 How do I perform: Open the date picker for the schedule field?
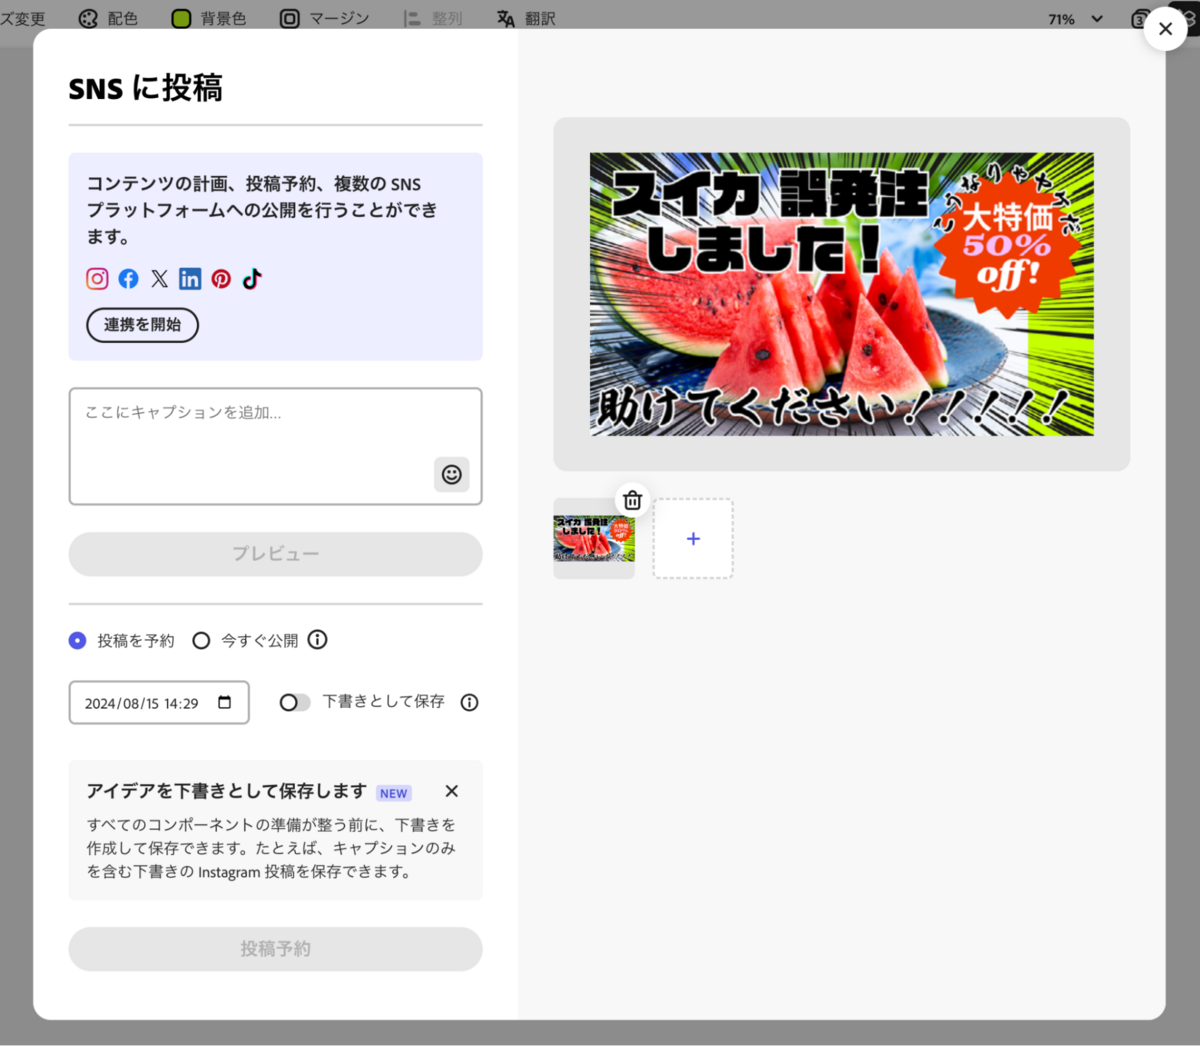point(224,702)
